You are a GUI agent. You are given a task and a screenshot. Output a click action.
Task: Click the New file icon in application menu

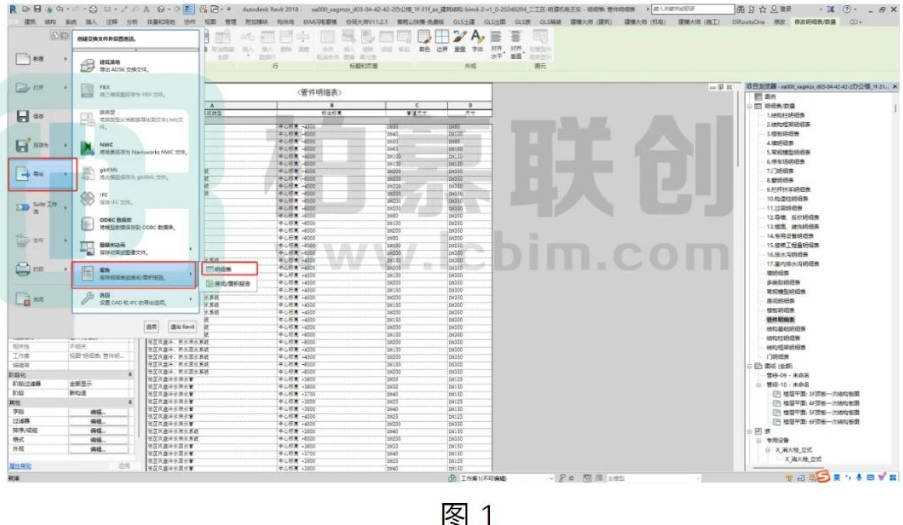[x=22, y=59]
